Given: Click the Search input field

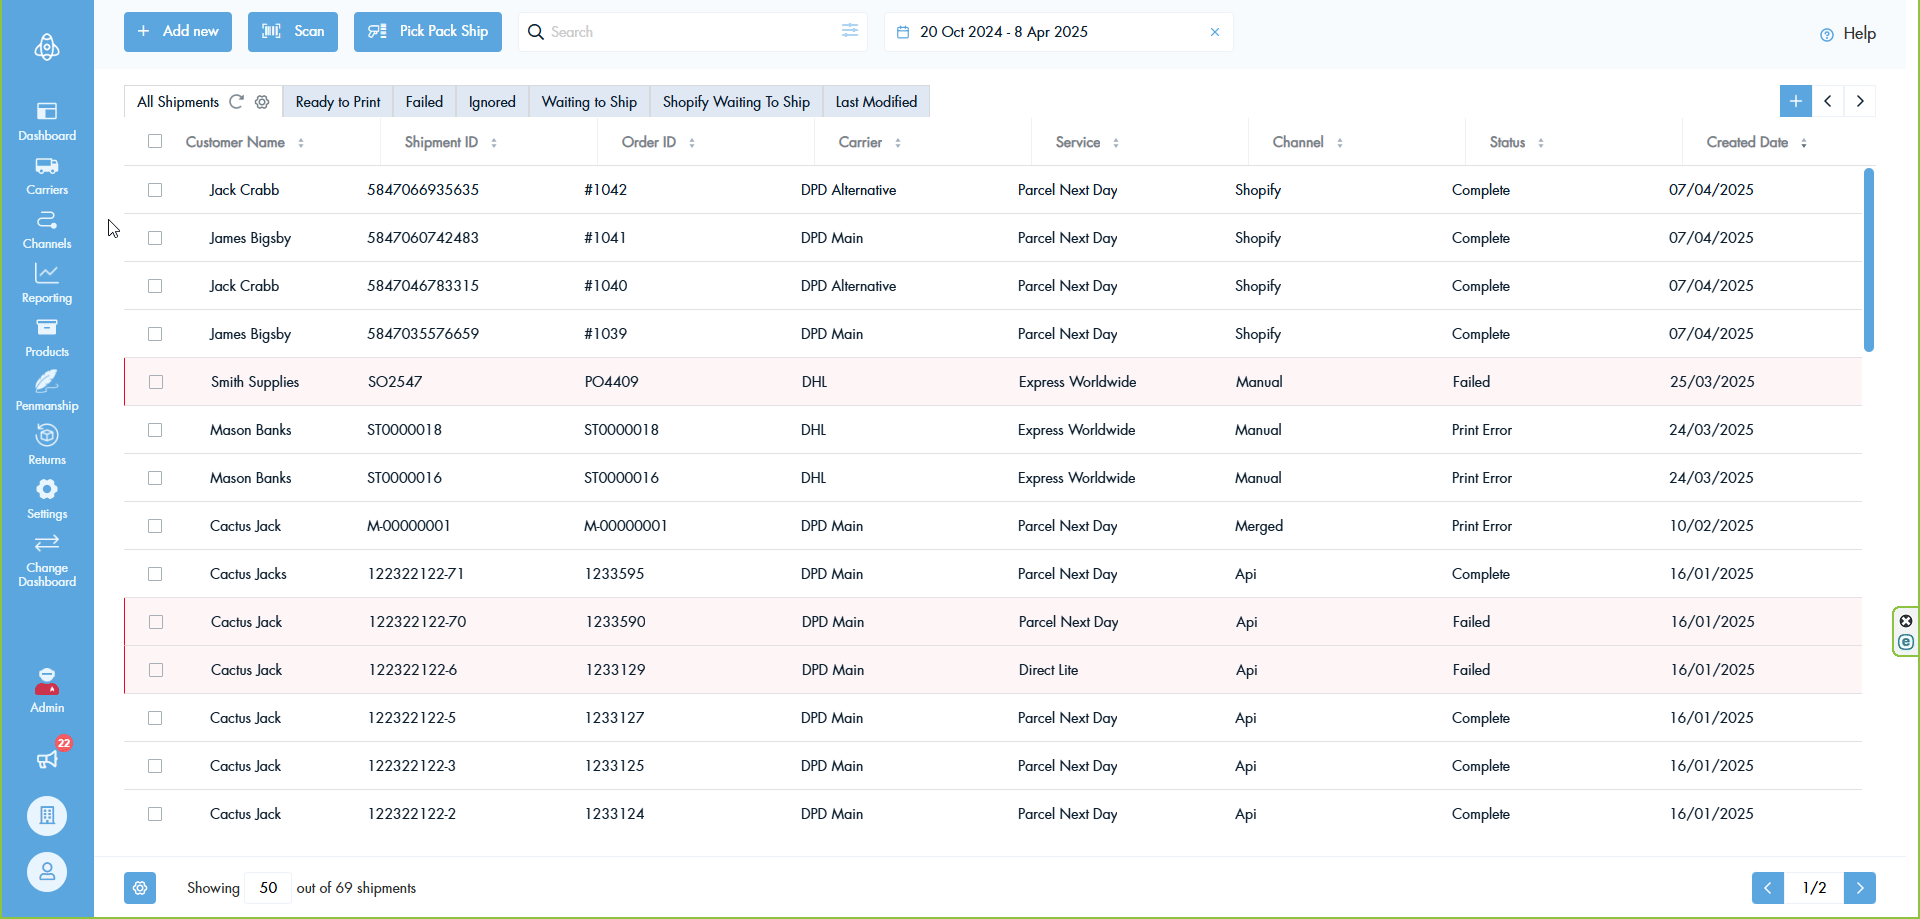Looking at the screenshot, I should tap(692, 32).
